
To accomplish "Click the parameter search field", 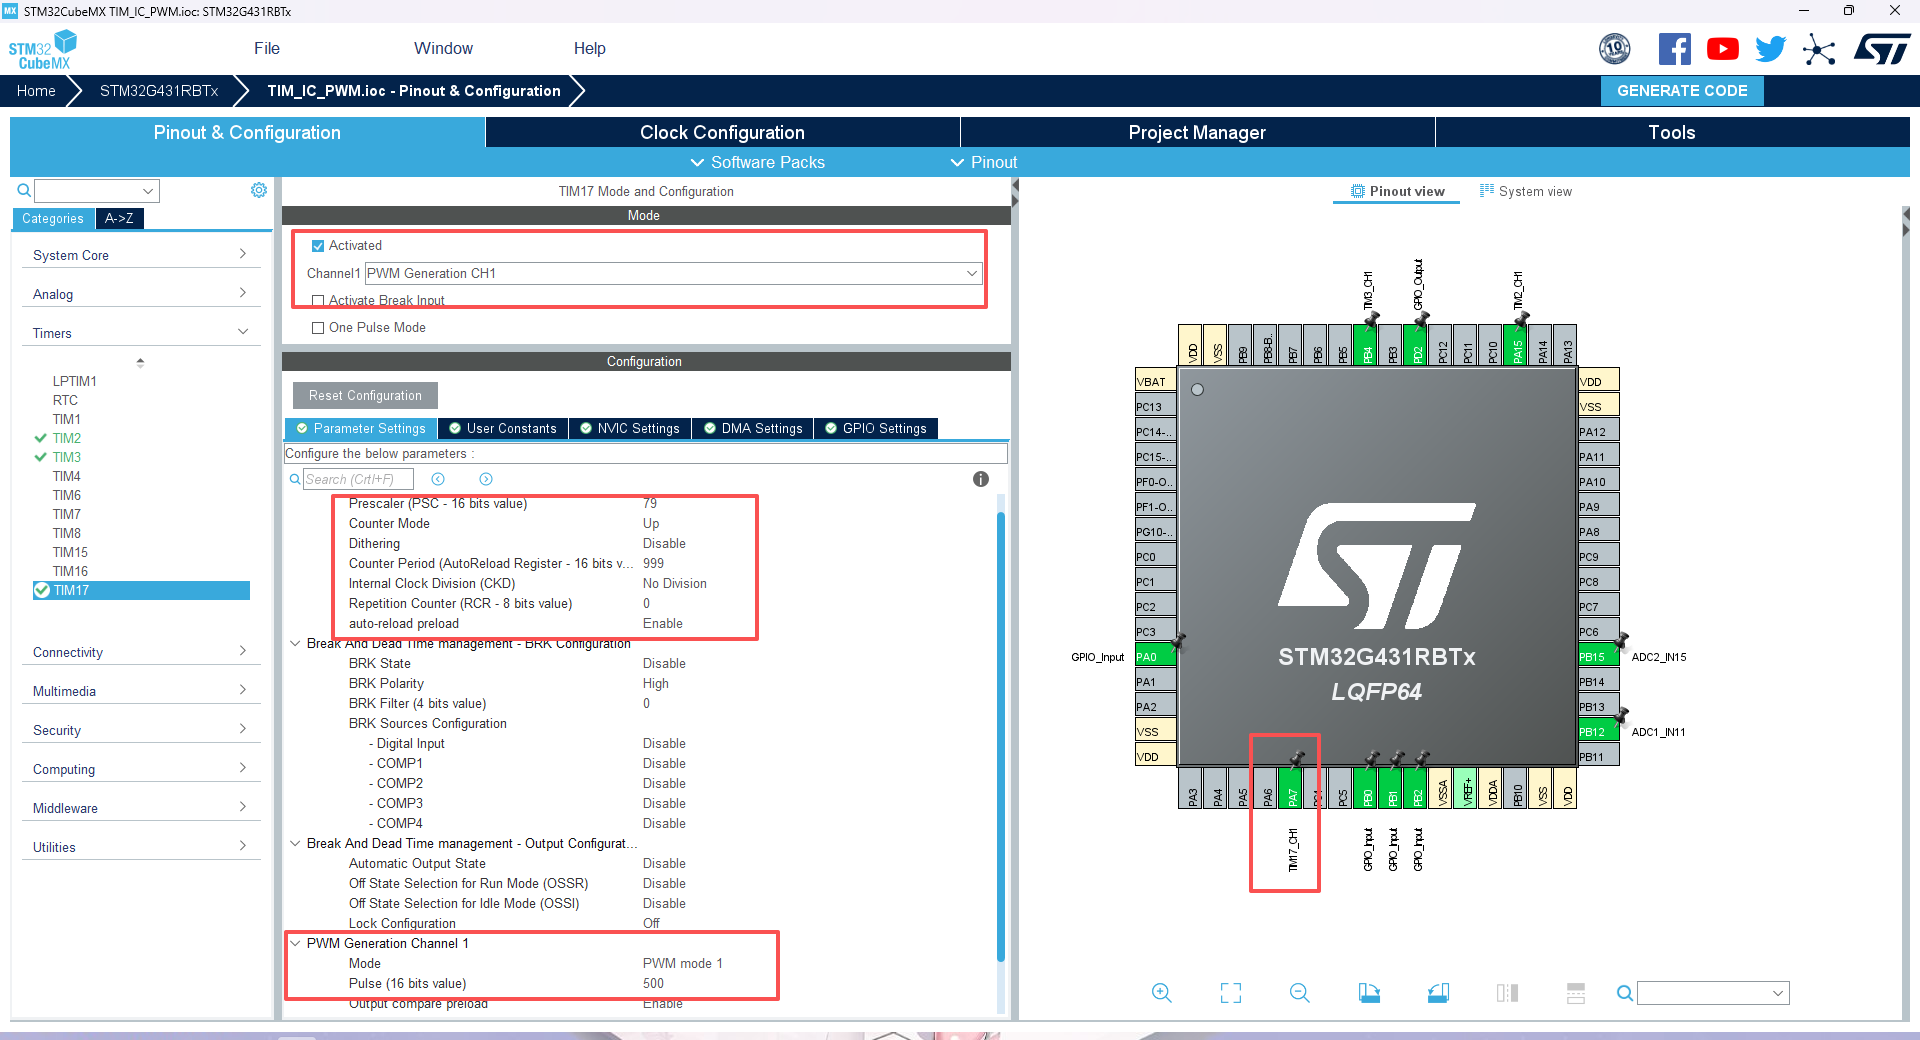I will coord(358,479).
